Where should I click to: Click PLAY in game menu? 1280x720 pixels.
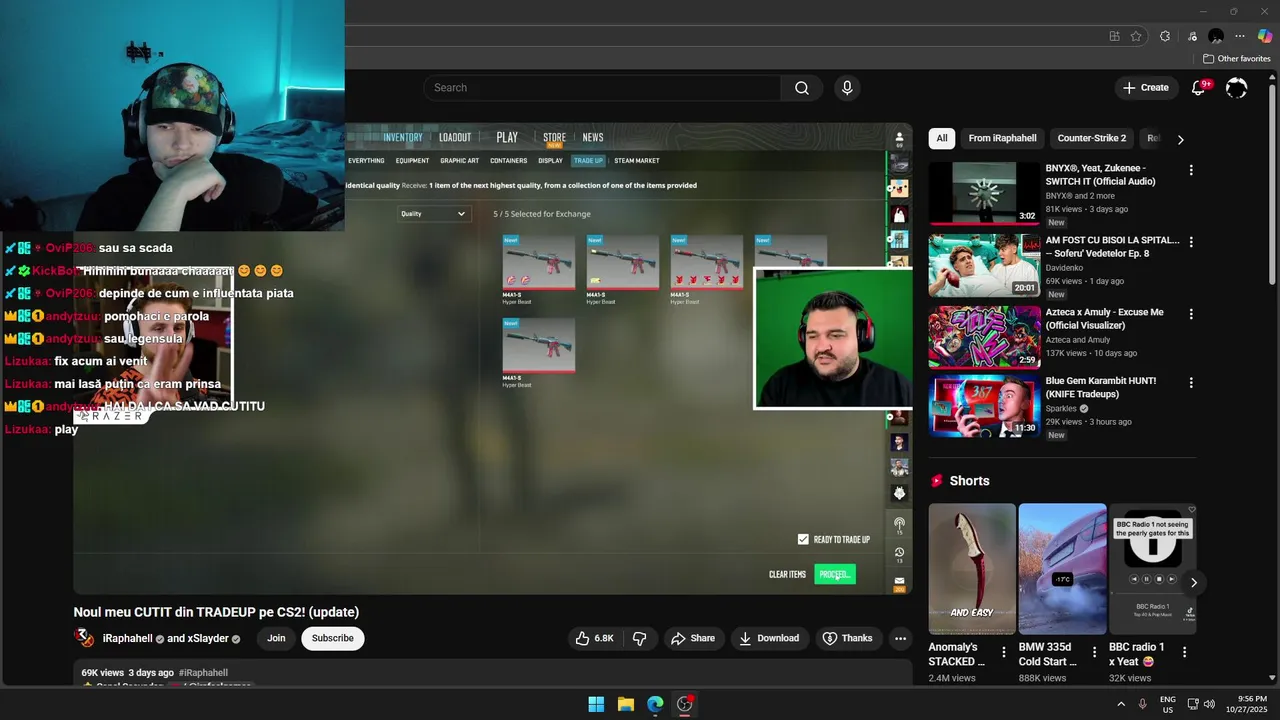pyautogui.click(x=507, y=137)
